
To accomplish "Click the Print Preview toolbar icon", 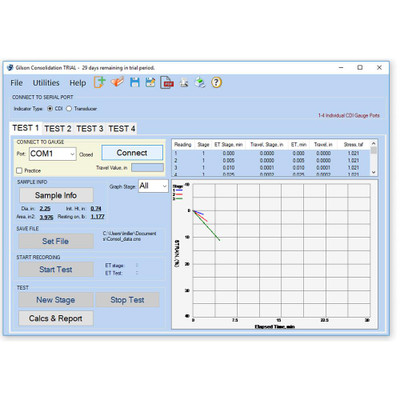I will 184,83.
